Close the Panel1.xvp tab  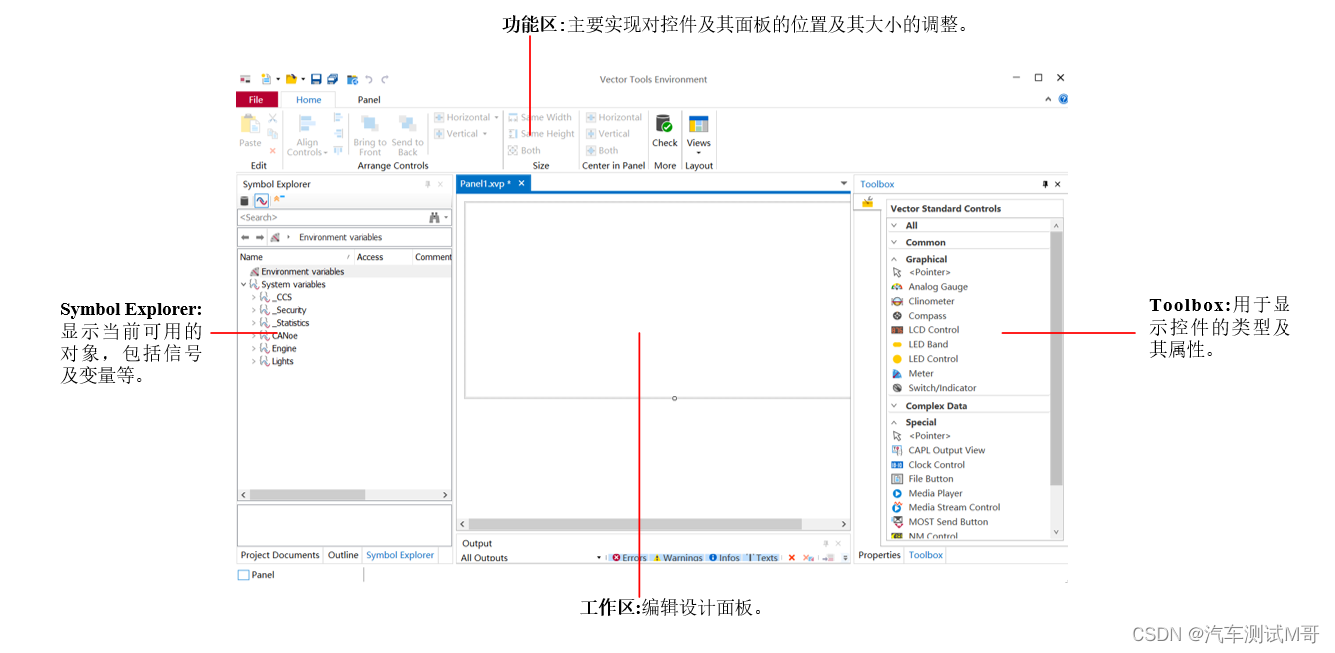tap(521, 183)
